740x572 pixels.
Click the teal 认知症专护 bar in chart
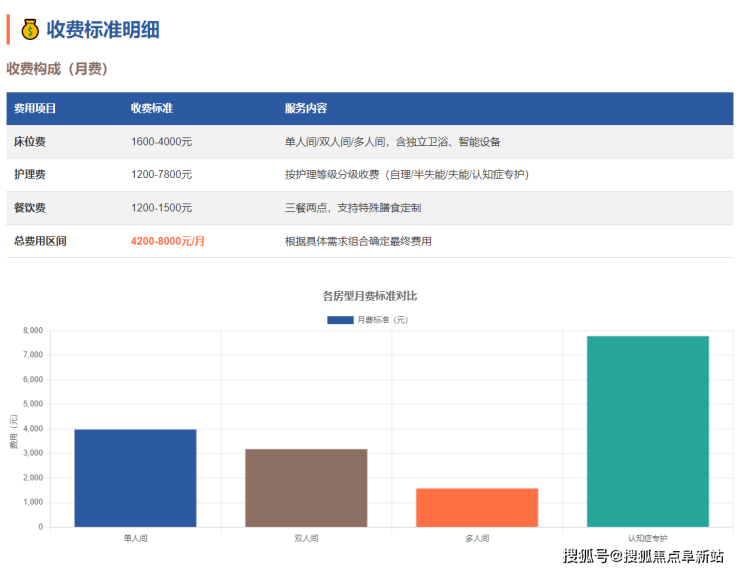click(648, 431)
